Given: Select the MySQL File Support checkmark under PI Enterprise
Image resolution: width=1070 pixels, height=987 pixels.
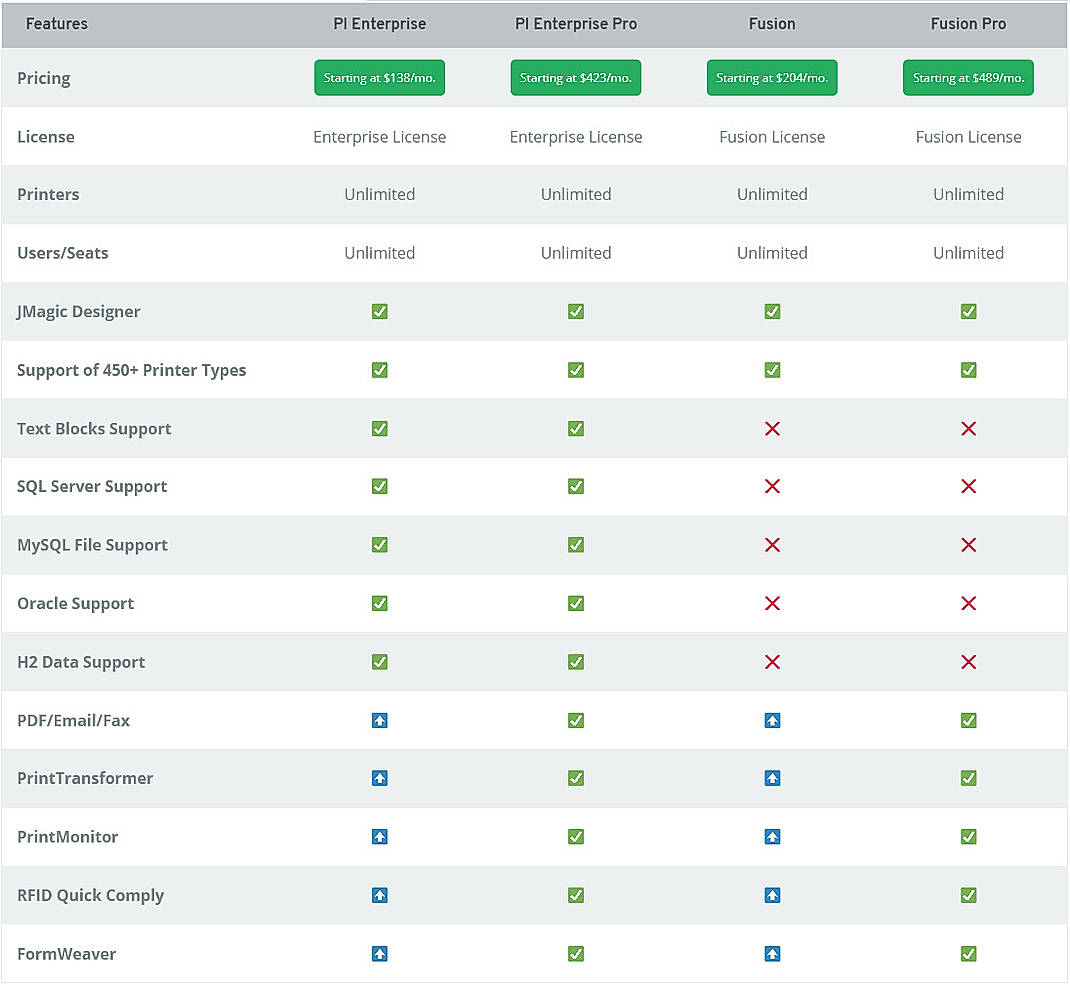Looking at the screenshot, I should pos(379,545).
